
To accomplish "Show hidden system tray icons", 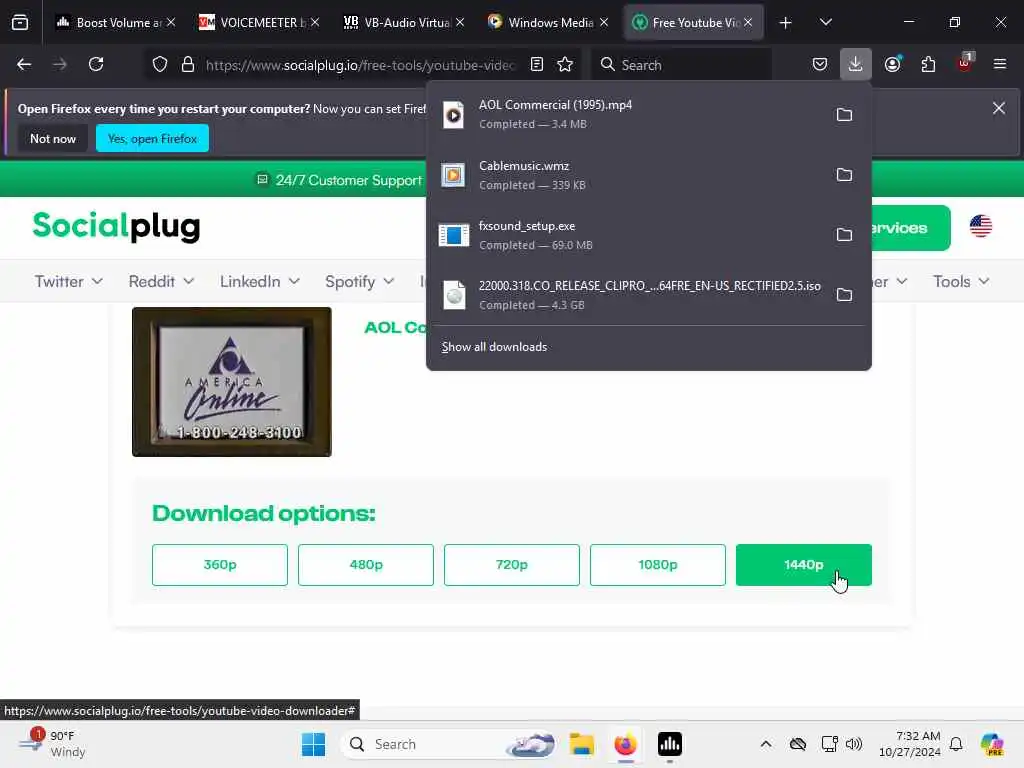I will pyautogui.click(x=766, y=744).
